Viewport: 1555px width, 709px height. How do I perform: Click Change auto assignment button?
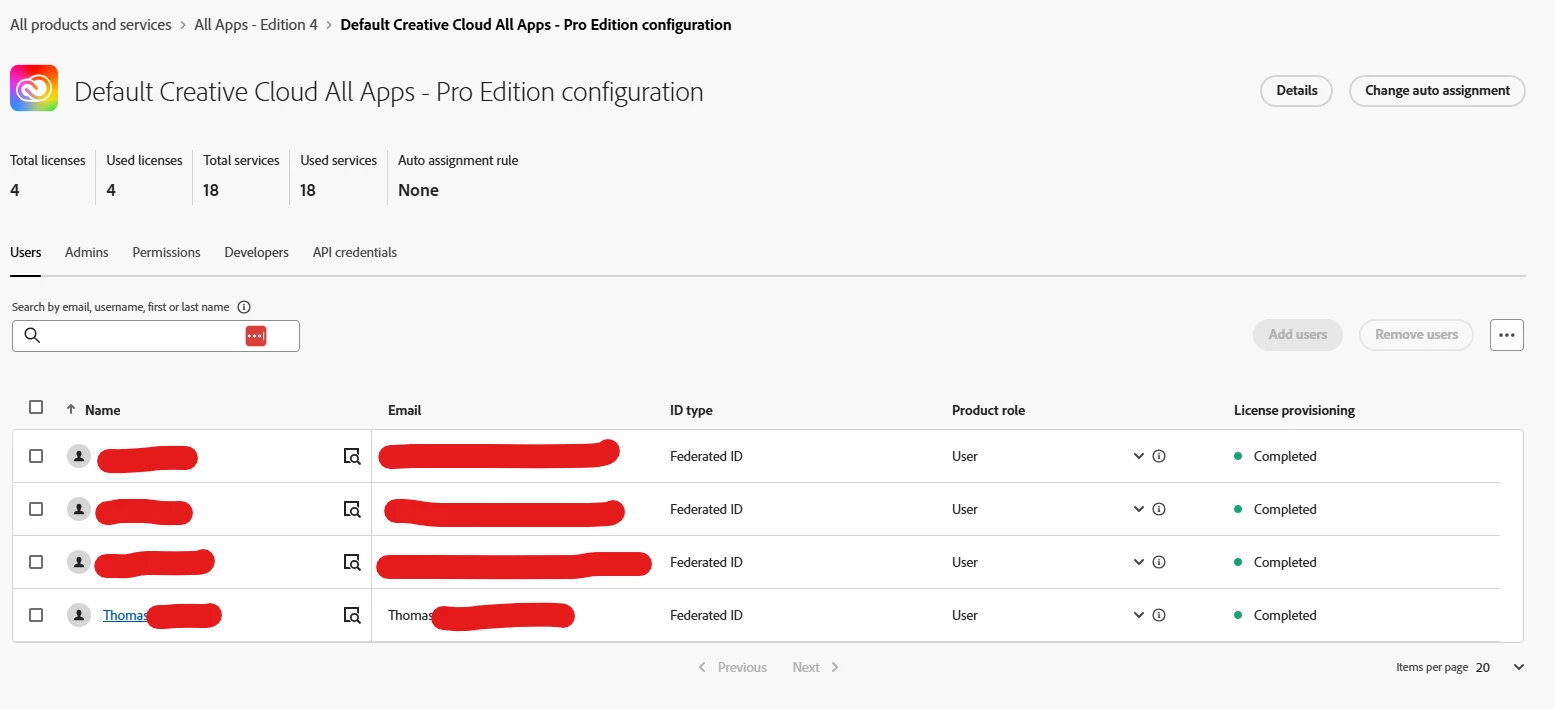click(x=1437, y=90)
